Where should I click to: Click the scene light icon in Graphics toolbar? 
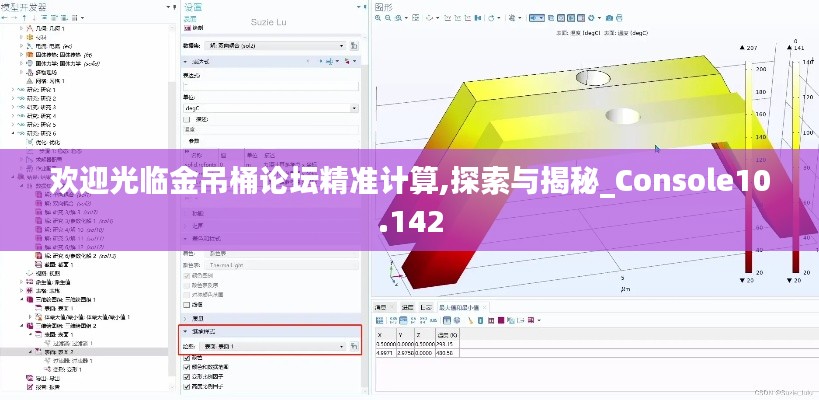click(512, 18)
